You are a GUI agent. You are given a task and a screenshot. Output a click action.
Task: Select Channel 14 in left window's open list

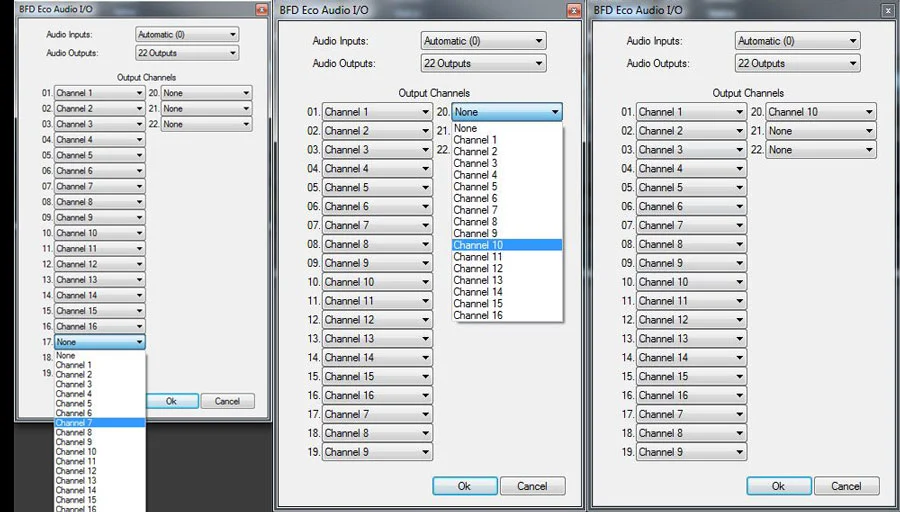click(x=100, y=490)
